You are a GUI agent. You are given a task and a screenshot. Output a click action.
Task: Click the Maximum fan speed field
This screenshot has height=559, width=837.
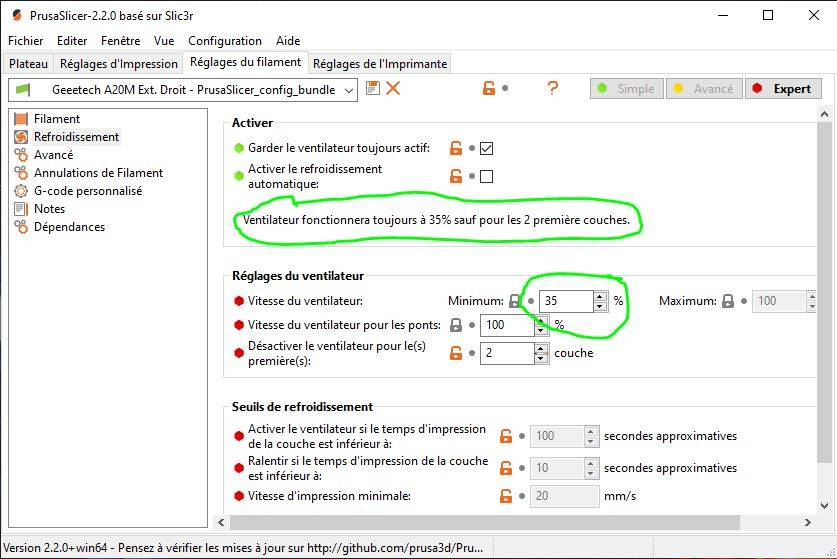point(779,301)
